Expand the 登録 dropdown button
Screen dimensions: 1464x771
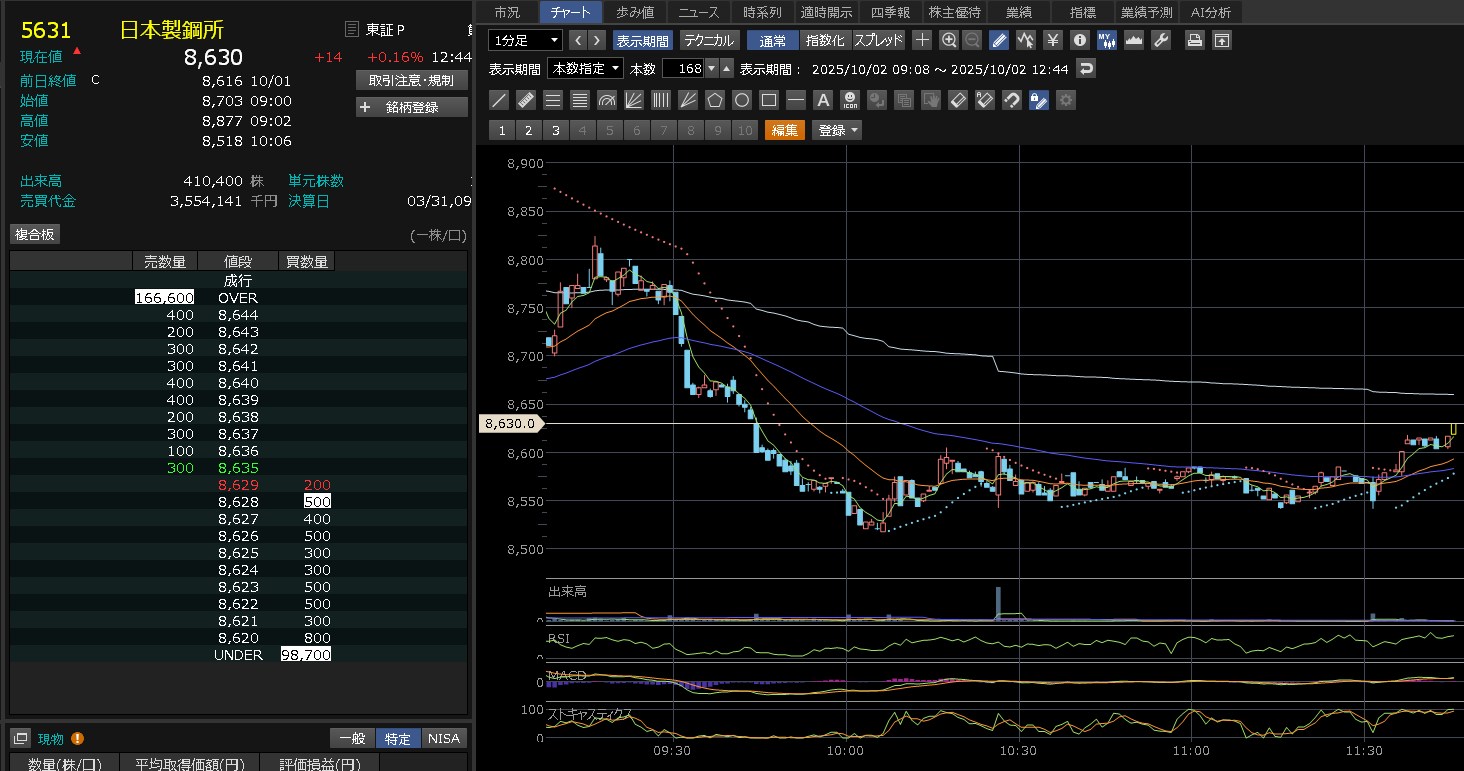click(x=837, y=130)
